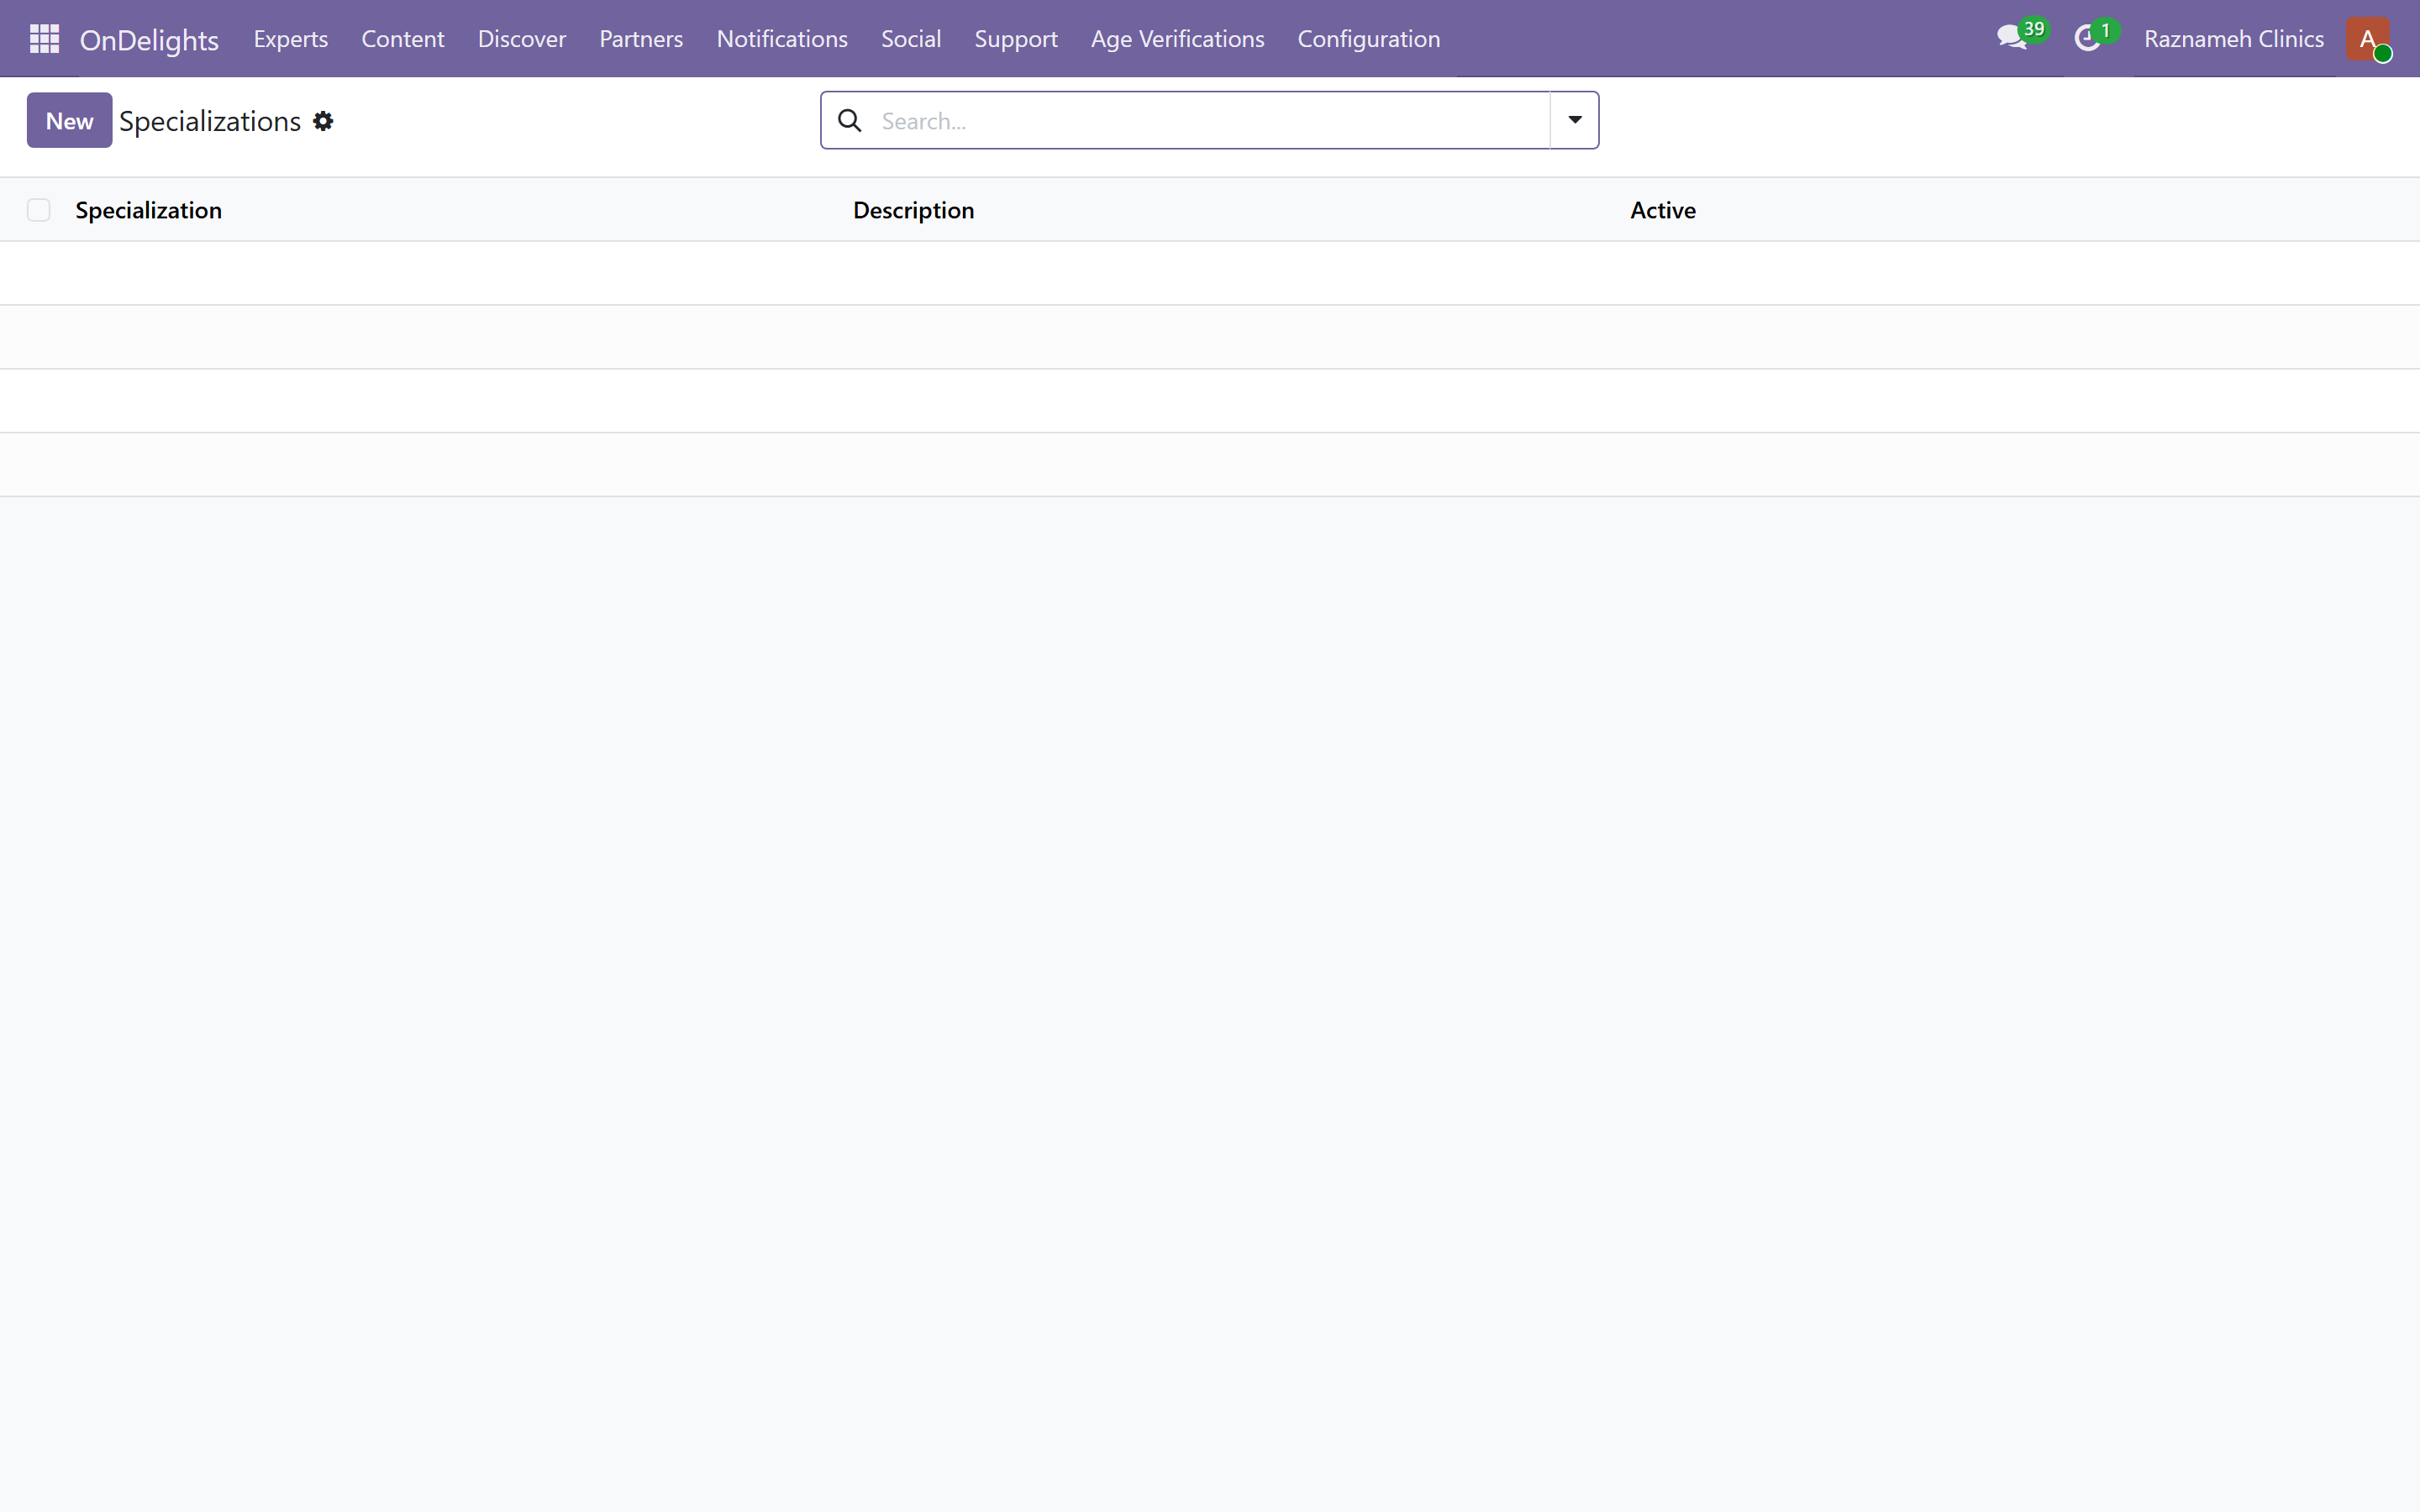The image size is (2420, 1512).
Task: Open the Support menu
Action: pos(1016,39)
